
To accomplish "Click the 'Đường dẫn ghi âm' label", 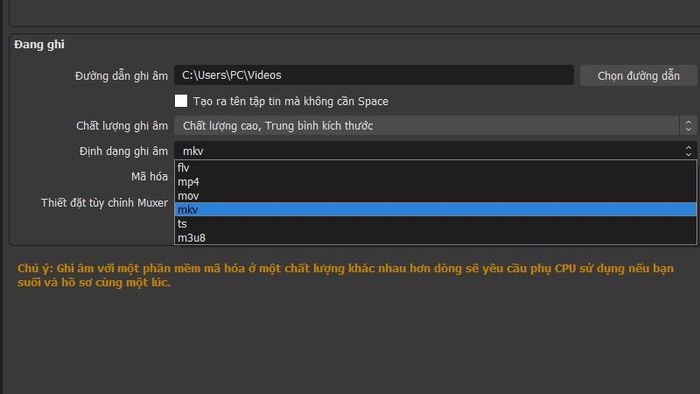I will (x=121, y=76).
